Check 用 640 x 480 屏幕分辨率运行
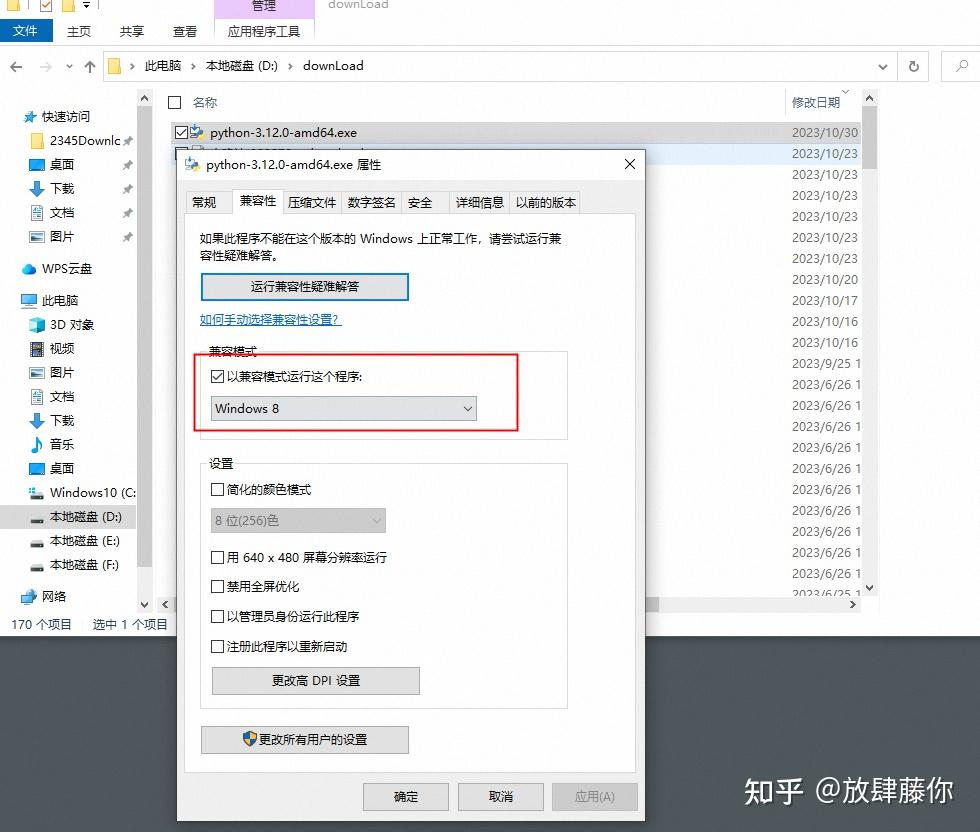This screenshot has height=832, width=980. coord(217,558)
